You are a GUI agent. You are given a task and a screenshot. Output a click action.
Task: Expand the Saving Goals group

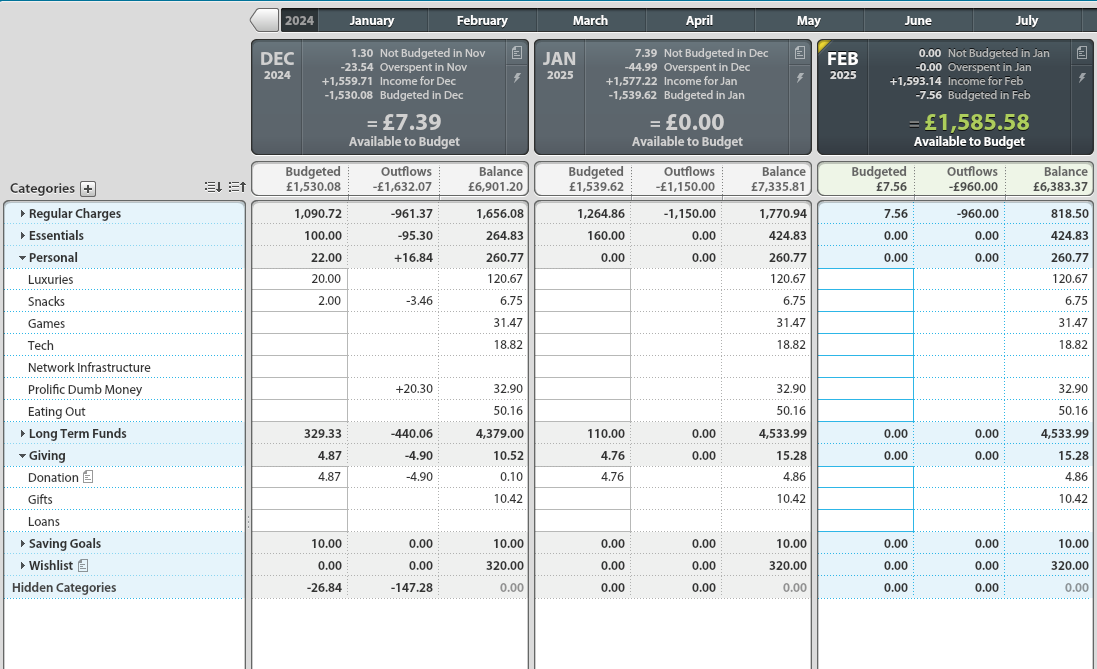pos(22,543)
